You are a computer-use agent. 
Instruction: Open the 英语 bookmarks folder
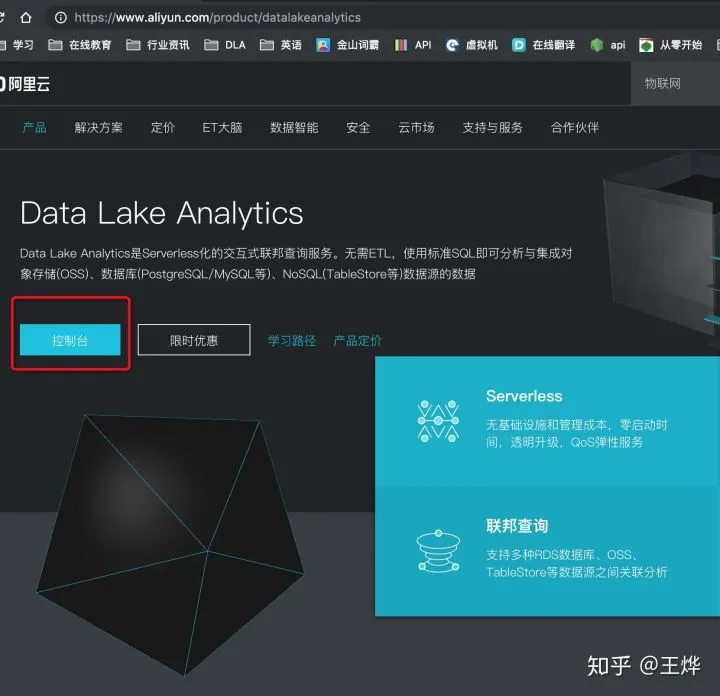click(281, 45)
